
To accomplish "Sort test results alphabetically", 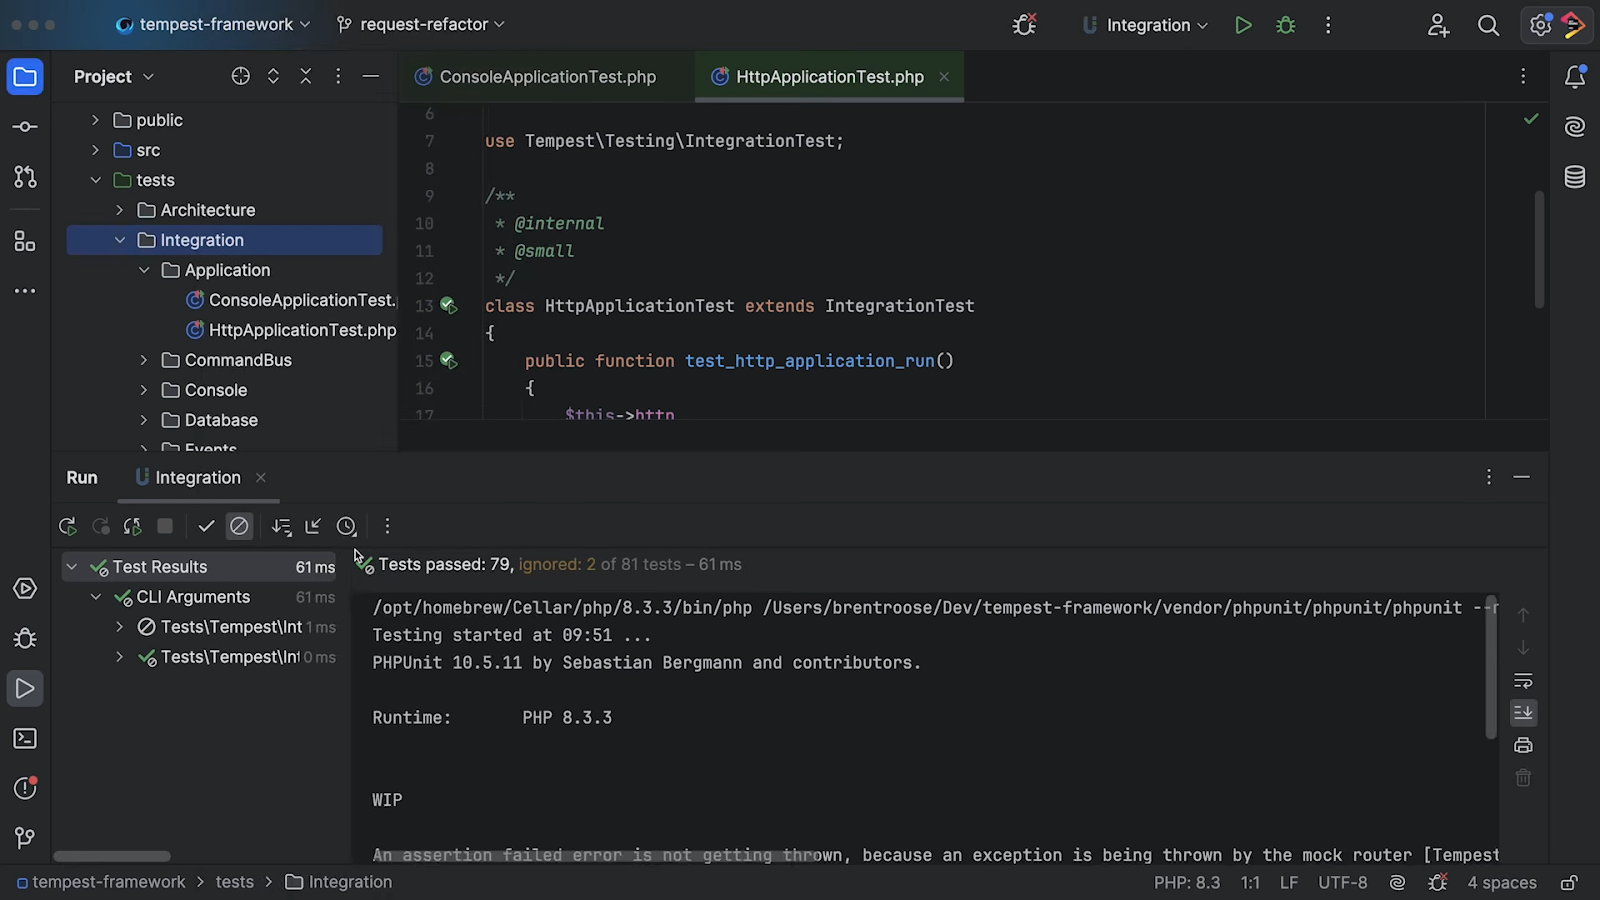I will click(x=281, y=526).
